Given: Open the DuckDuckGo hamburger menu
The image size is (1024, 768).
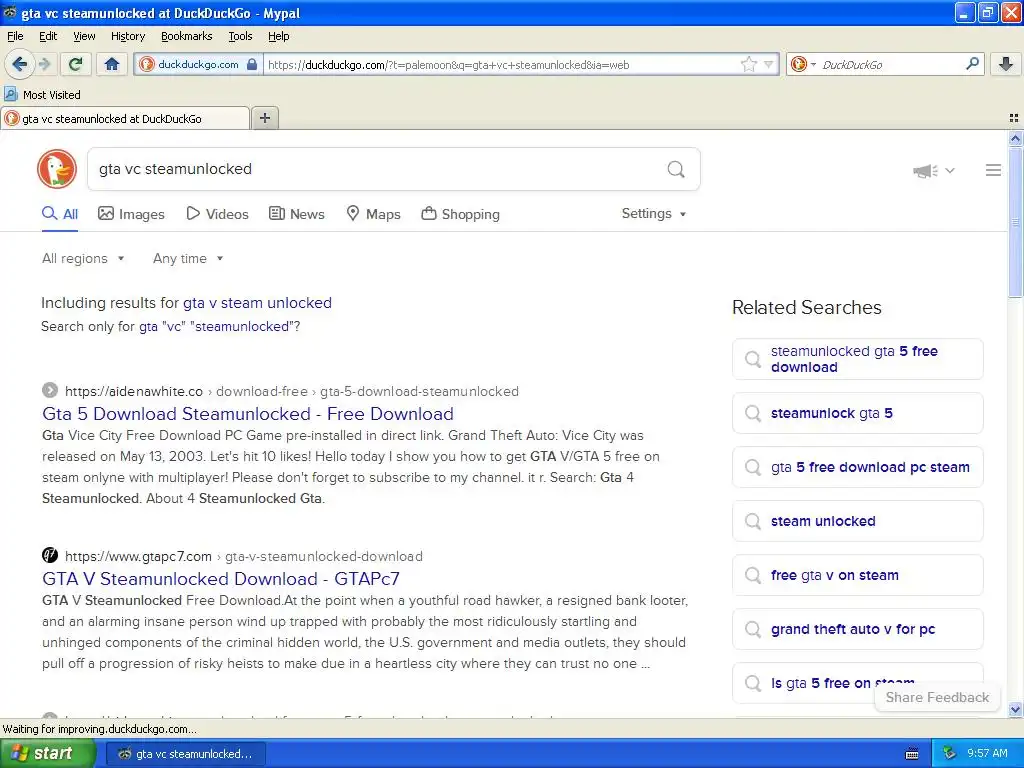Looking at the screenshot, I should pos(993,170).
